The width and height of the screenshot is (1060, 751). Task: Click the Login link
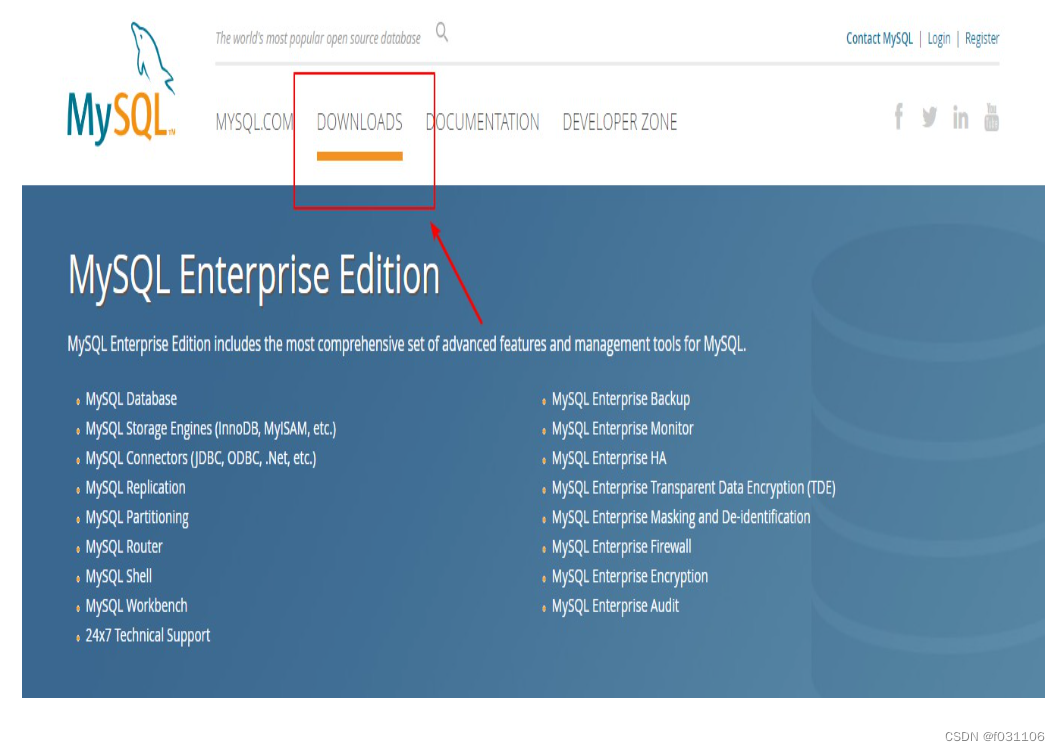[x=938, y=39]
